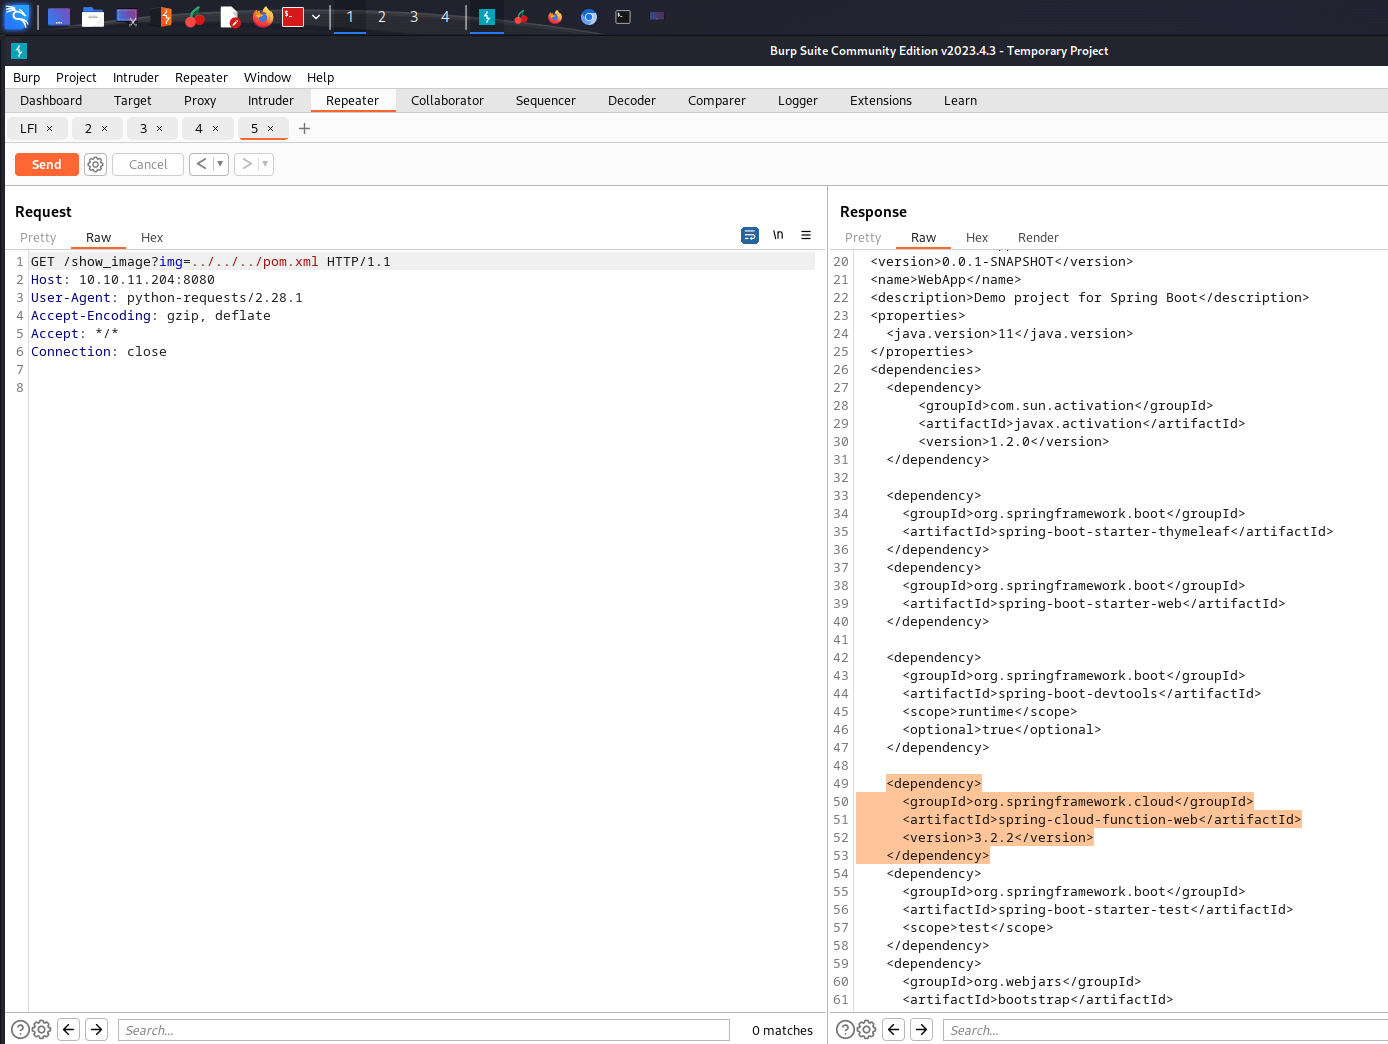Open the Sequencer tab
The height and width of the screenshot is (1044, 1388).
[x=546, y=101]
